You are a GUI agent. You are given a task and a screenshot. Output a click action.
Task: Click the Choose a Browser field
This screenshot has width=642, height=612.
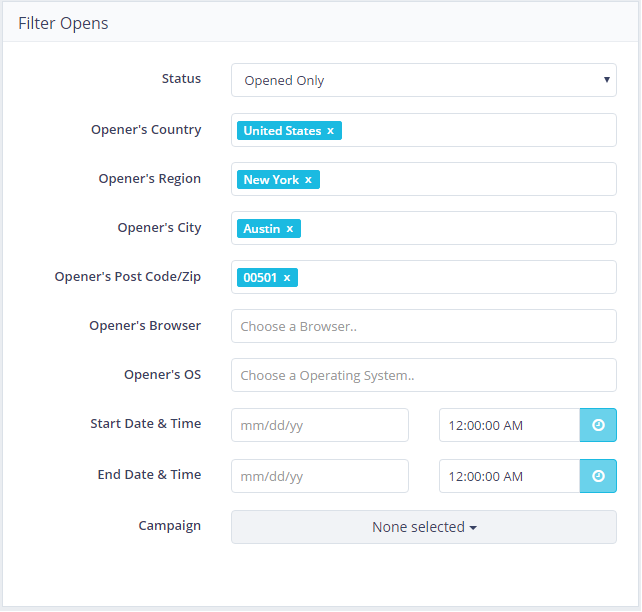423,326
